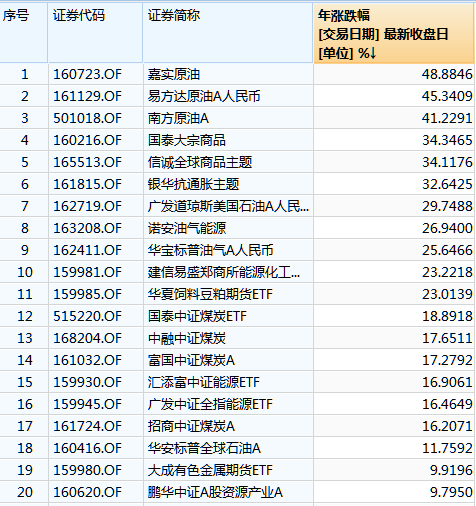Image resolution: width=476 pixels, height=506 pixels.
Task: Click the value 17.2792
Action: click(x=447, y=360)
